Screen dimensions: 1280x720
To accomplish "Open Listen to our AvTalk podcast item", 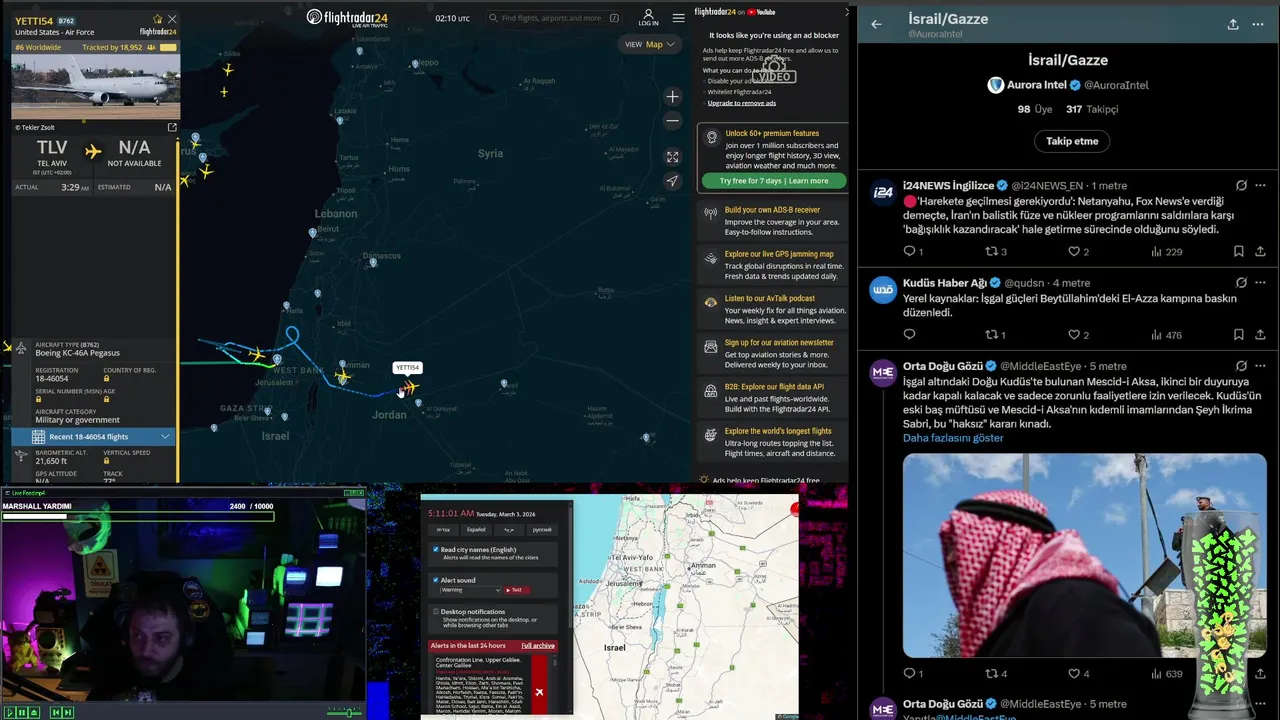I will coord(773,309).
